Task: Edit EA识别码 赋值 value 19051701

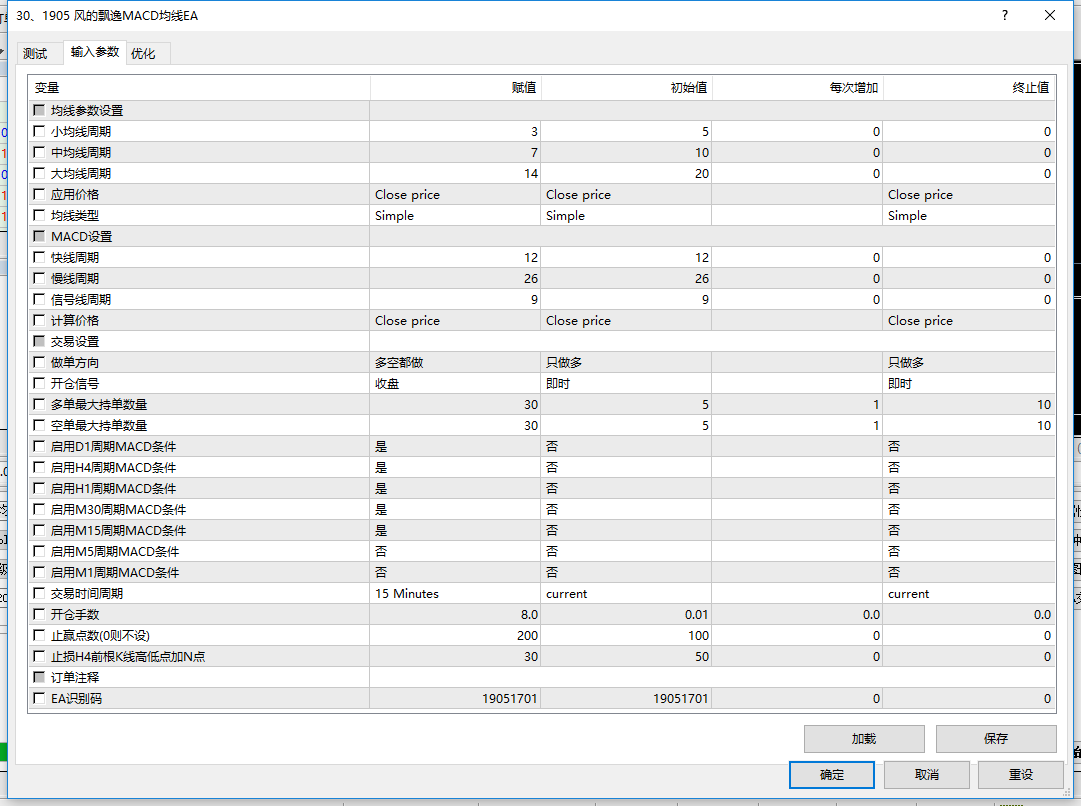Action: [x=455, y=698]
